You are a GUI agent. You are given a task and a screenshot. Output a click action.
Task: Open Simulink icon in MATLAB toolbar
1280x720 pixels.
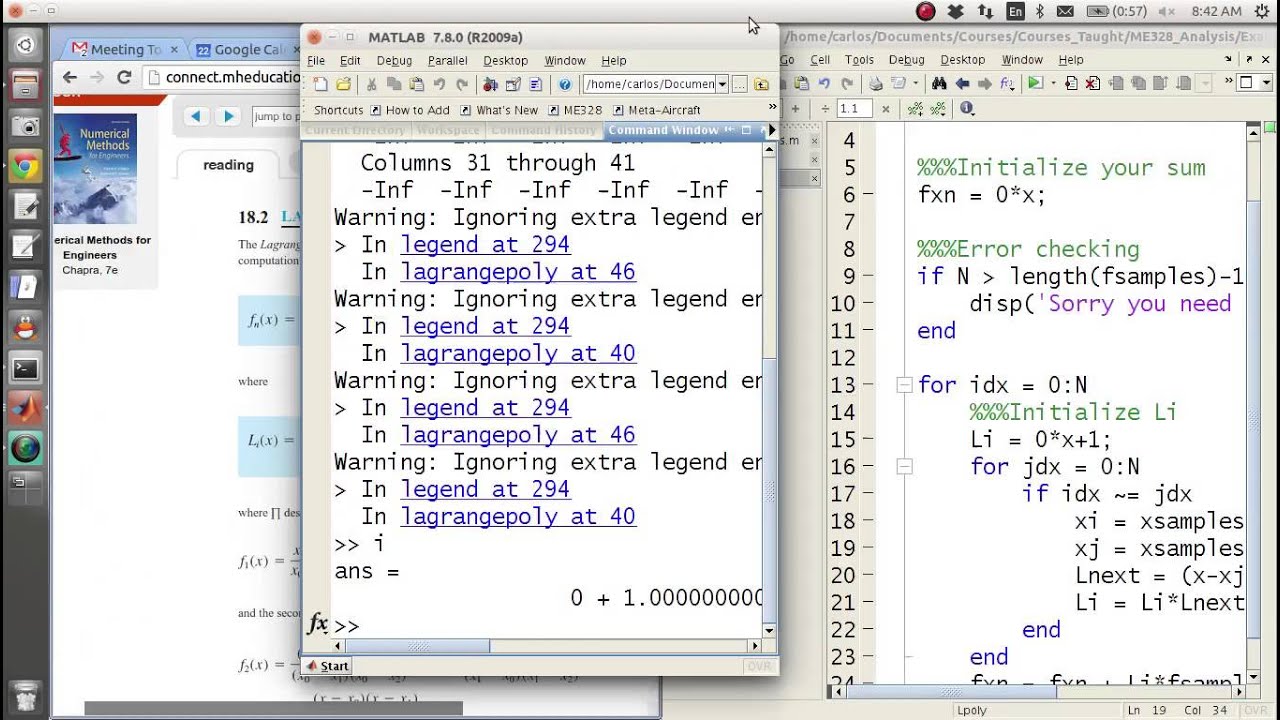pyautogui.click(x=490, y=85)
